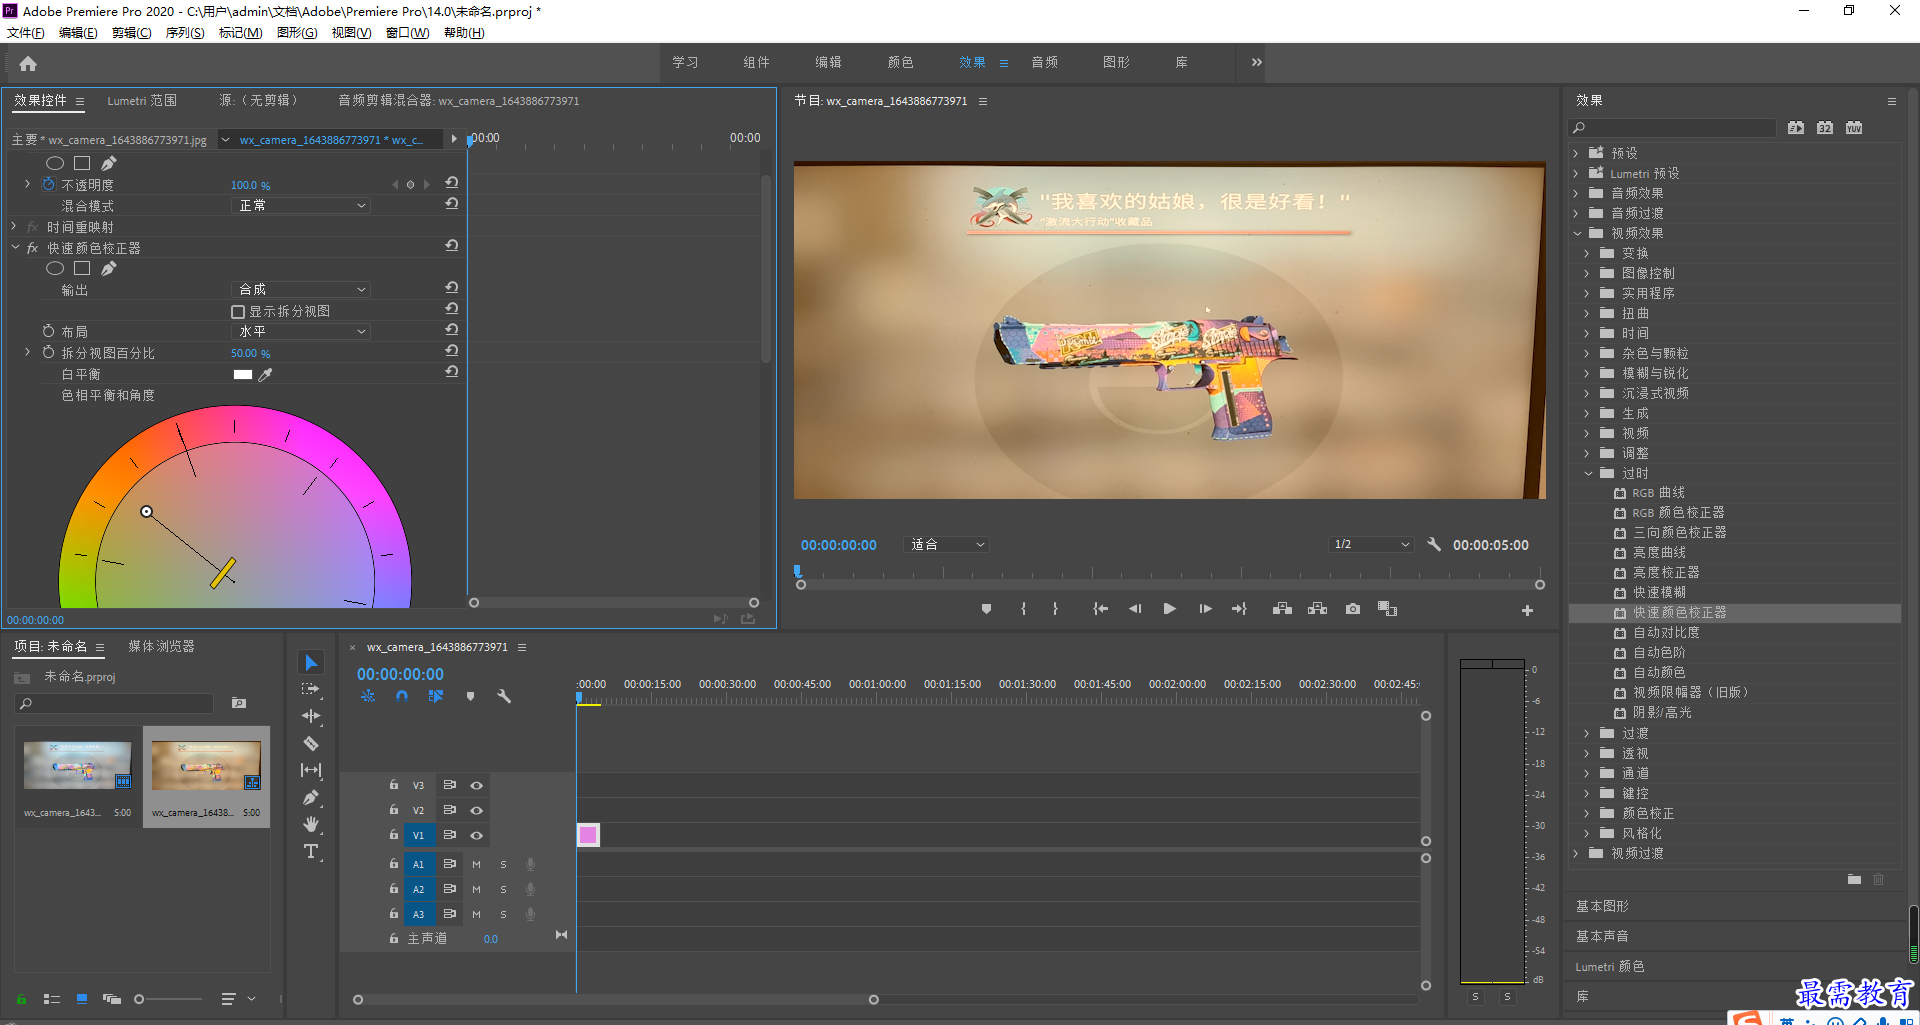
Task: Step back one frame in Program Monitor
Action: pyautogui.click(x=1135, y=608)
